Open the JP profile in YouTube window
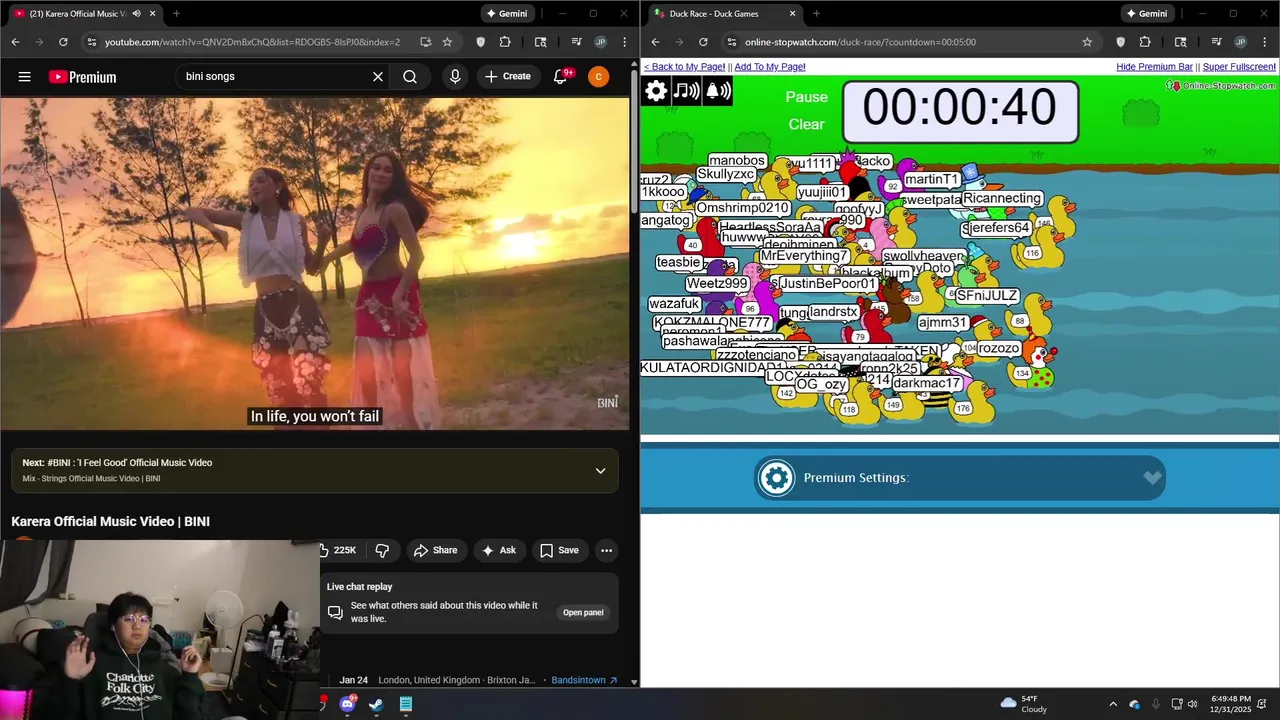 click(x=600, y=42)
